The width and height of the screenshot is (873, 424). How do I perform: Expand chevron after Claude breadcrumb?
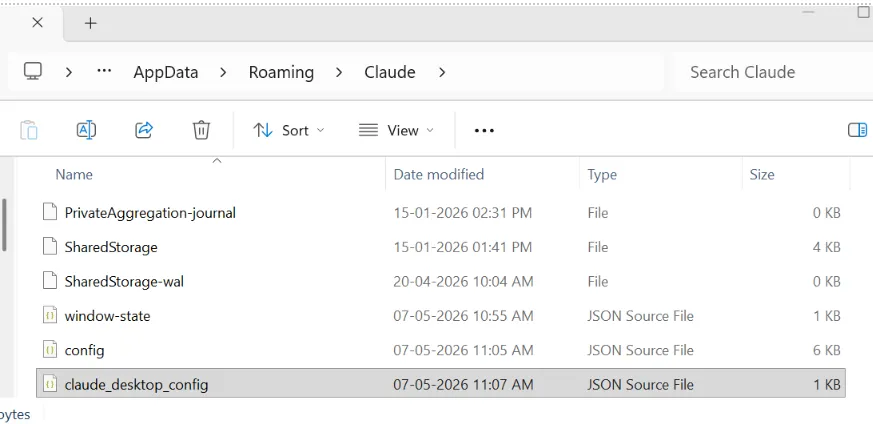pyautogui.click(x=442, y=72)
